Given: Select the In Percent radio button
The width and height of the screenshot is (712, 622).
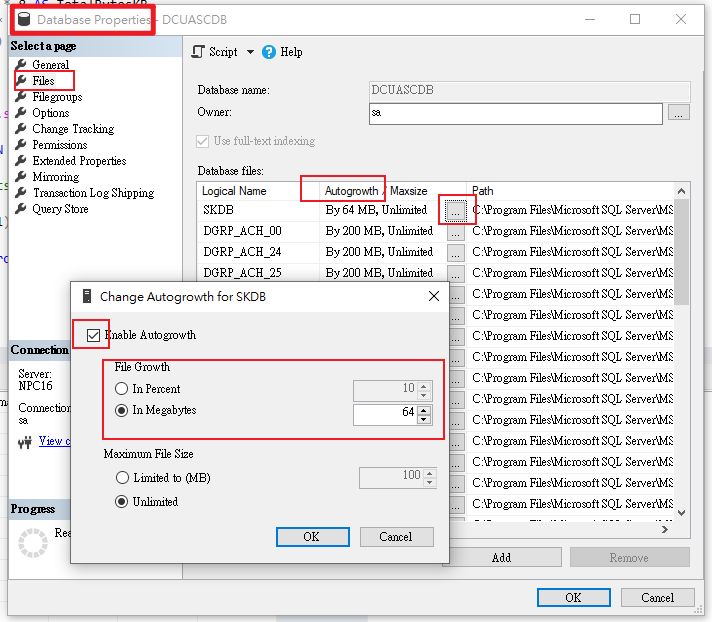Looking at the screenshot, I should (122, 389).
